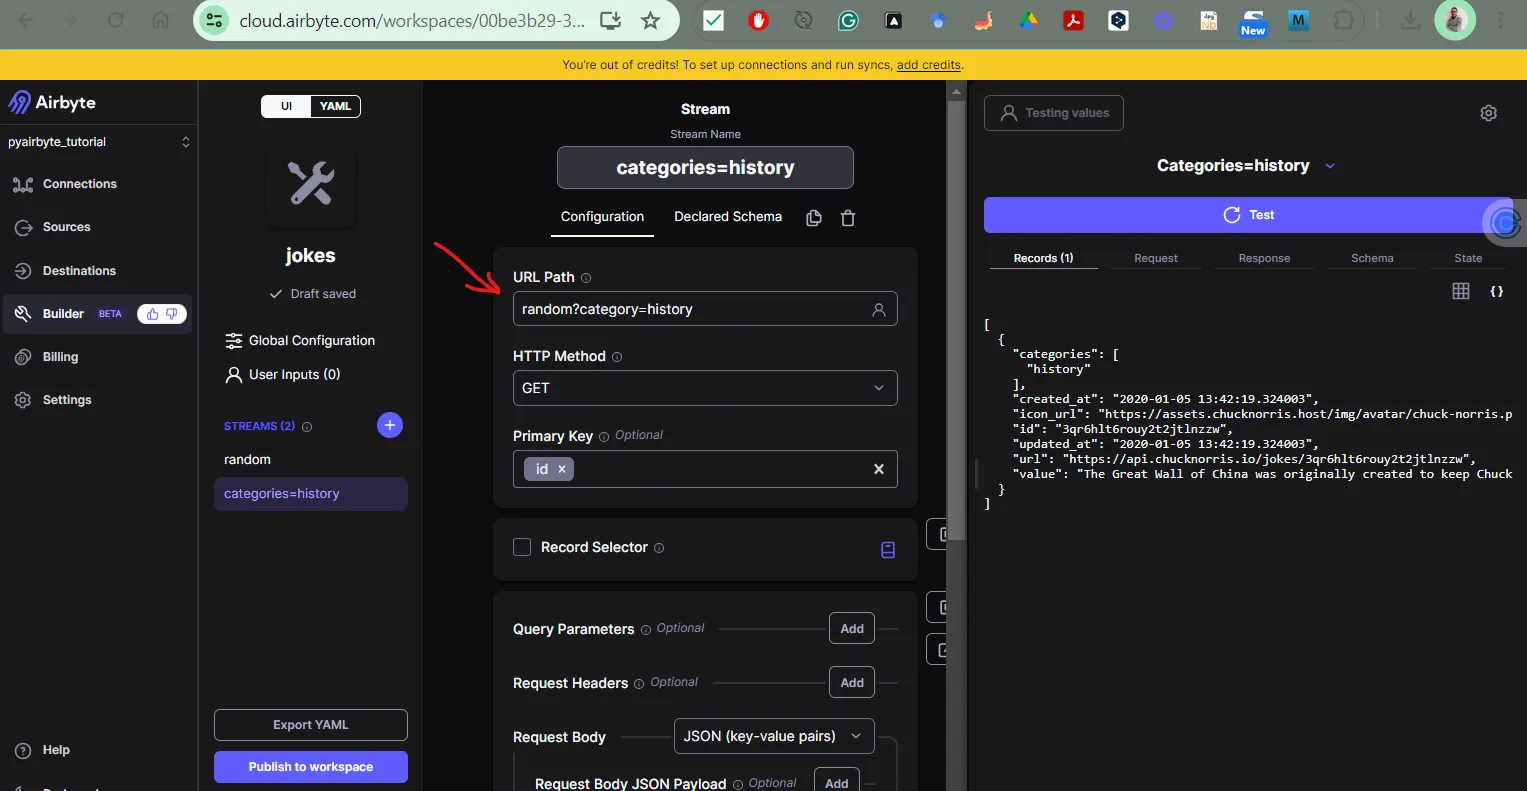Open Global Configuration
1527x791 pixels.
click(x=300, y=341)
